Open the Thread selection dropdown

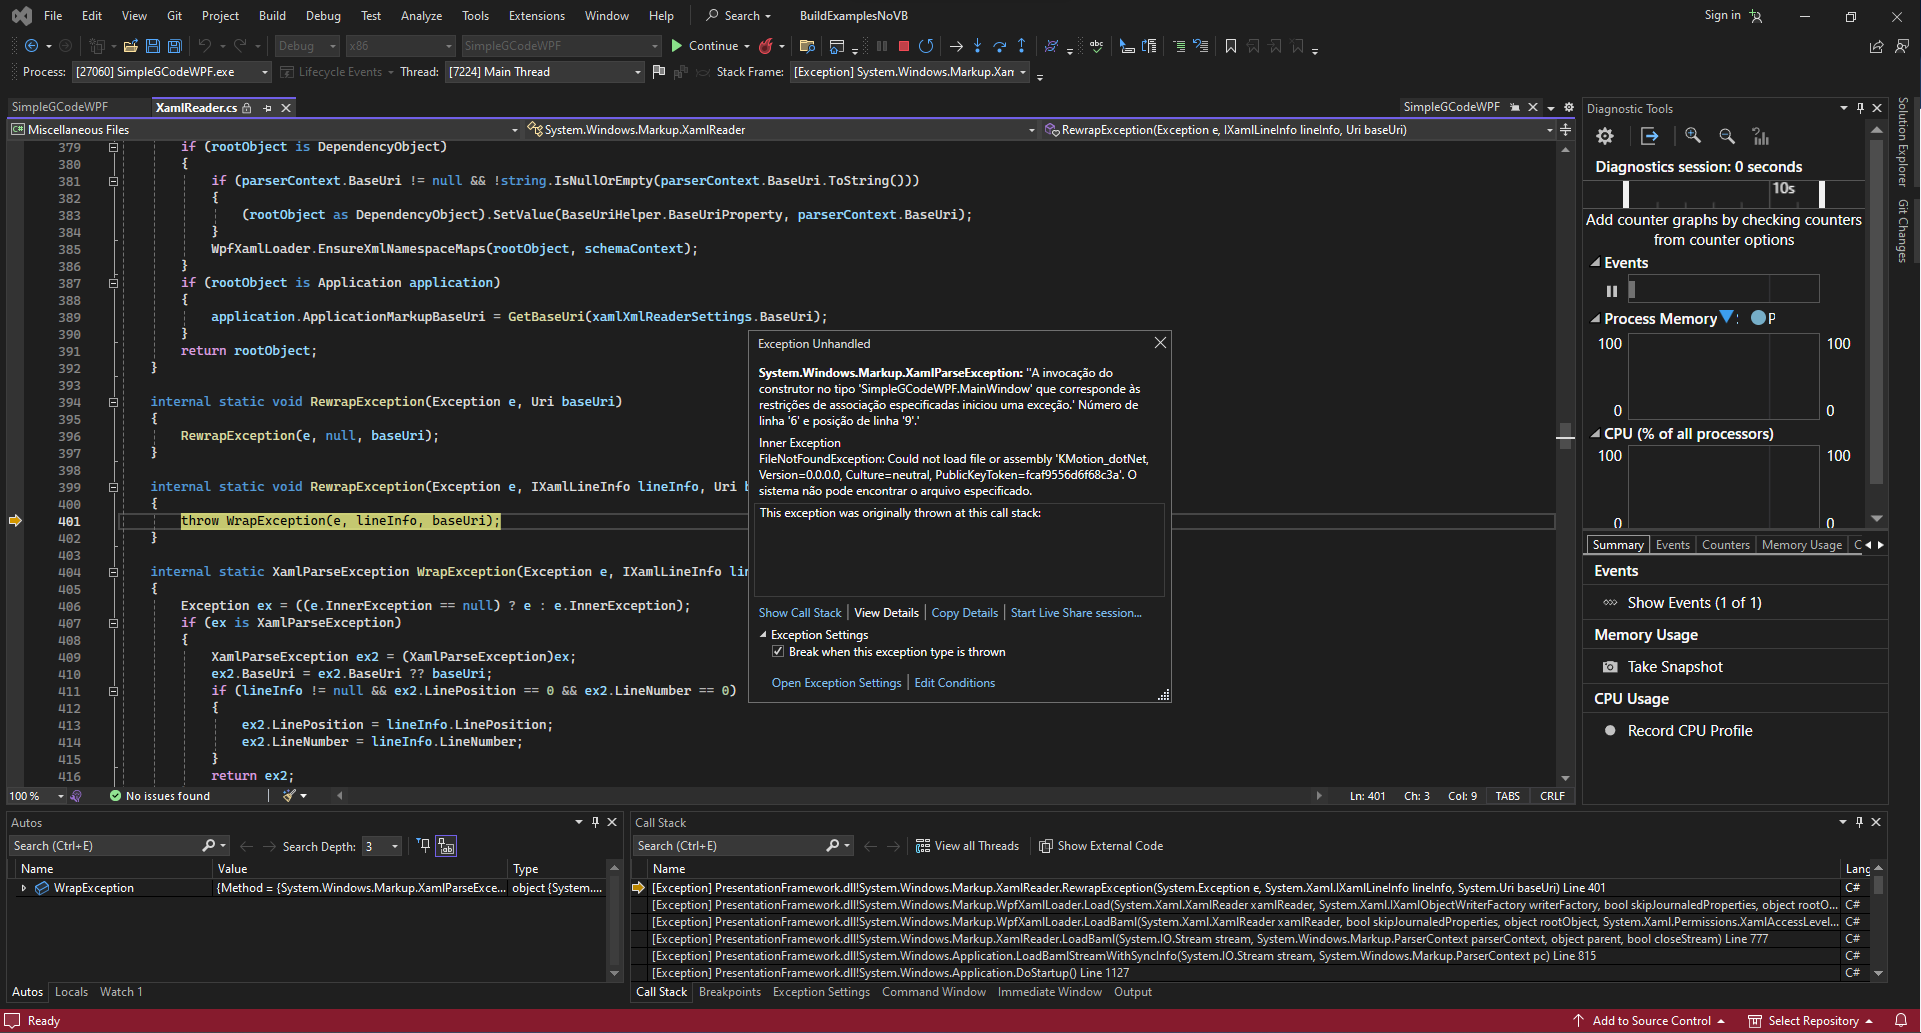point(637,72)
